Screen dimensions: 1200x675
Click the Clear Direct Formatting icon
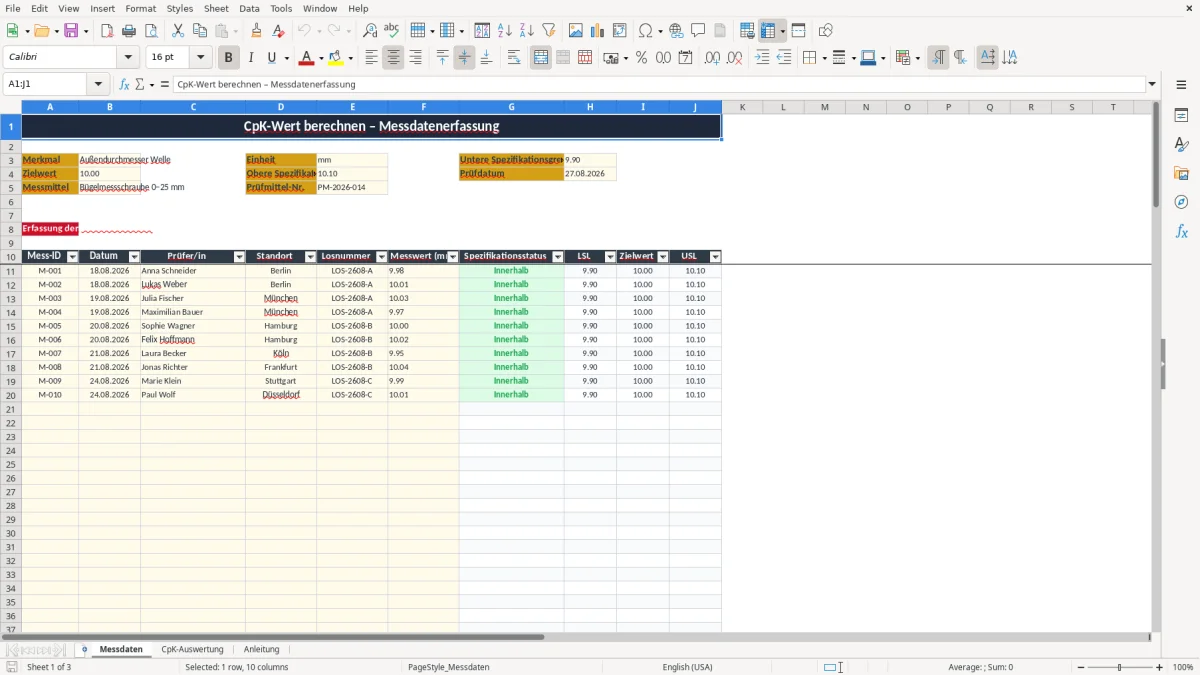pos(278,31)
